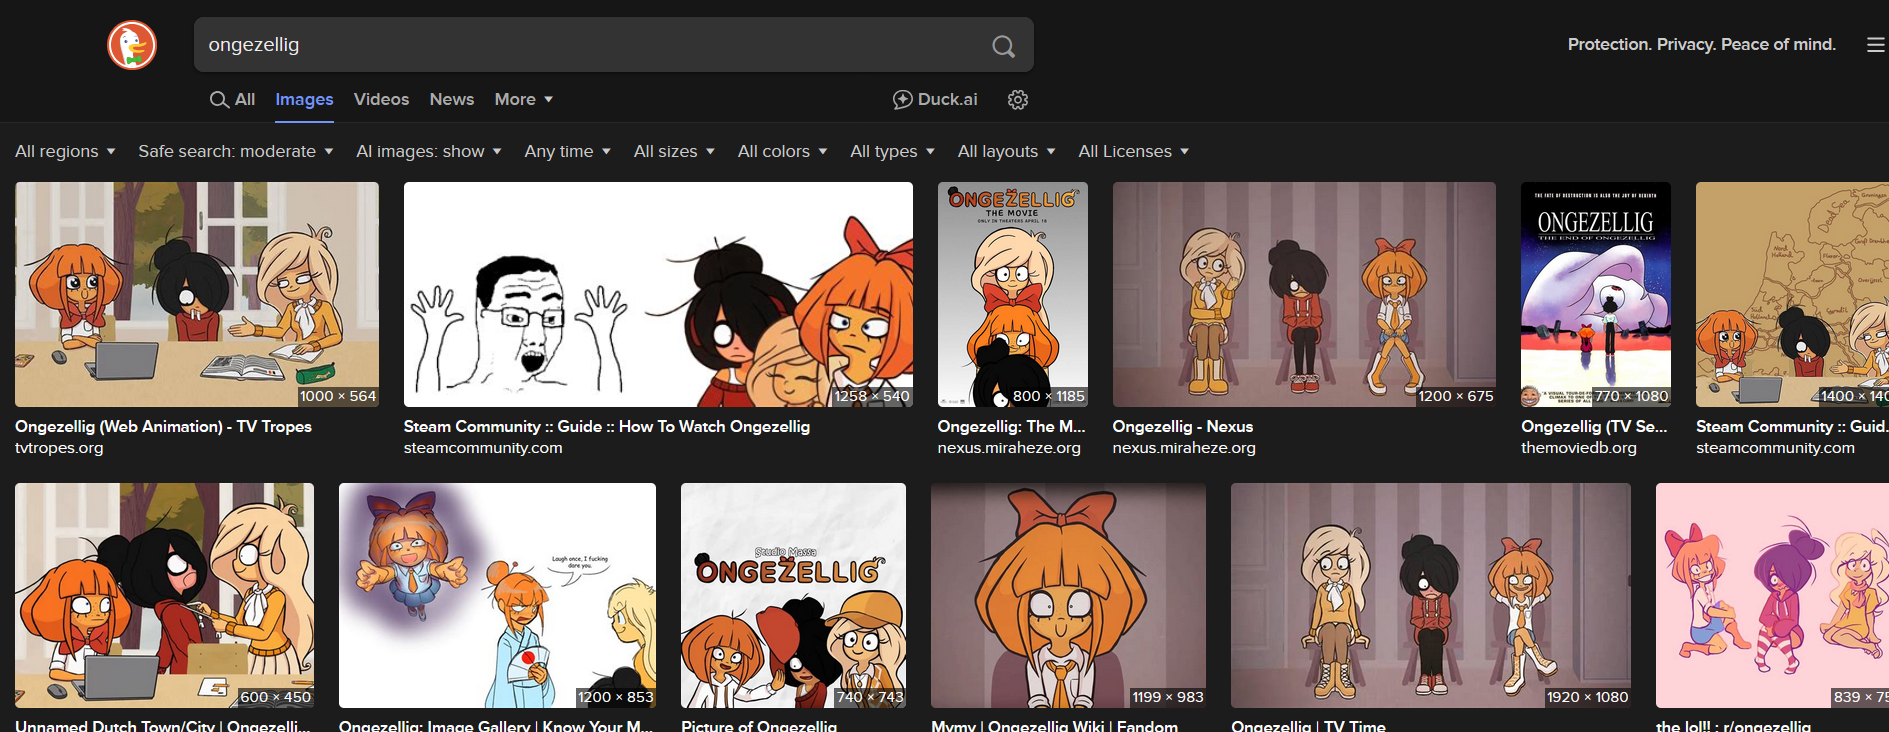Open search settings gear icon
This screenshot has width=1889, height=732.
(1018, 99)
